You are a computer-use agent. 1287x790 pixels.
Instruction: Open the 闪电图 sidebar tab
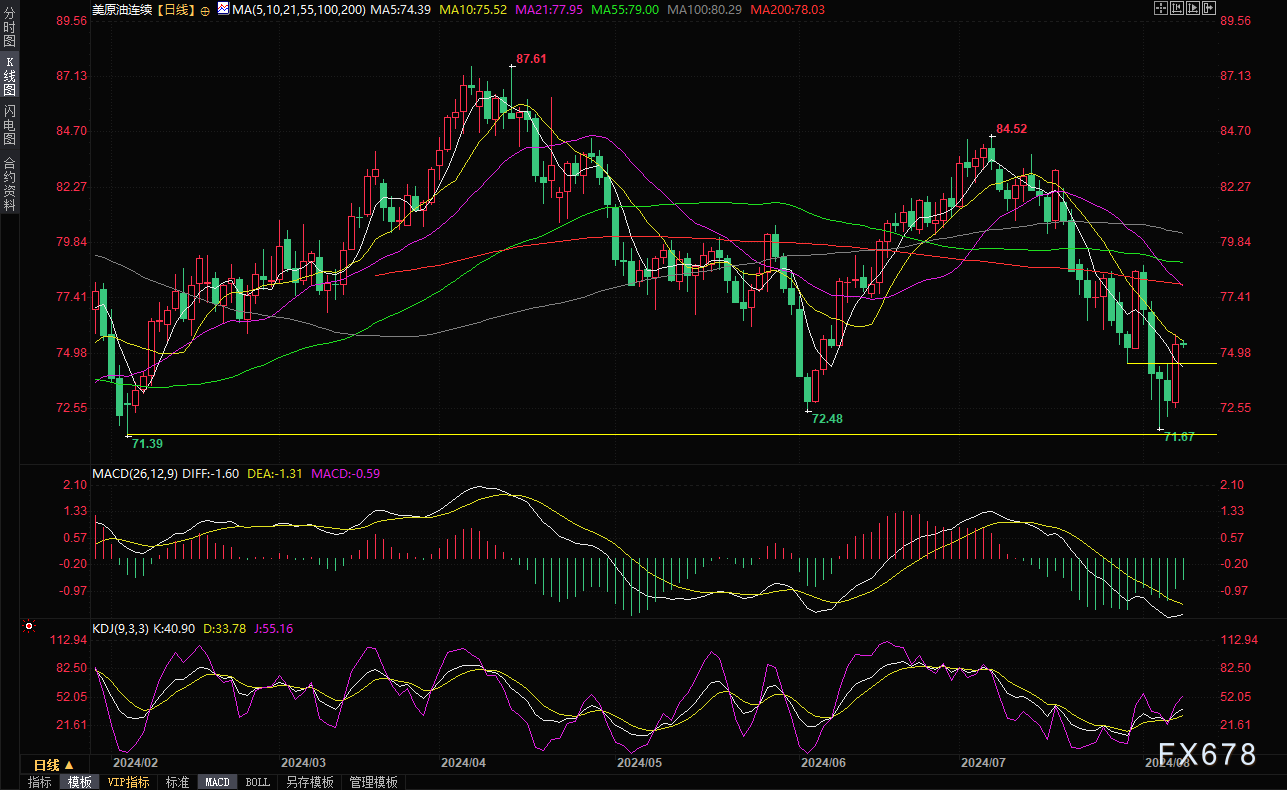tap(9, 125)
